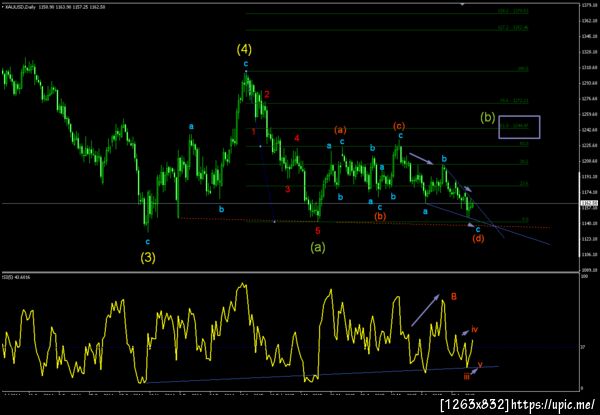Click the chart shift triangle marker at top

(x=462, y=4)
